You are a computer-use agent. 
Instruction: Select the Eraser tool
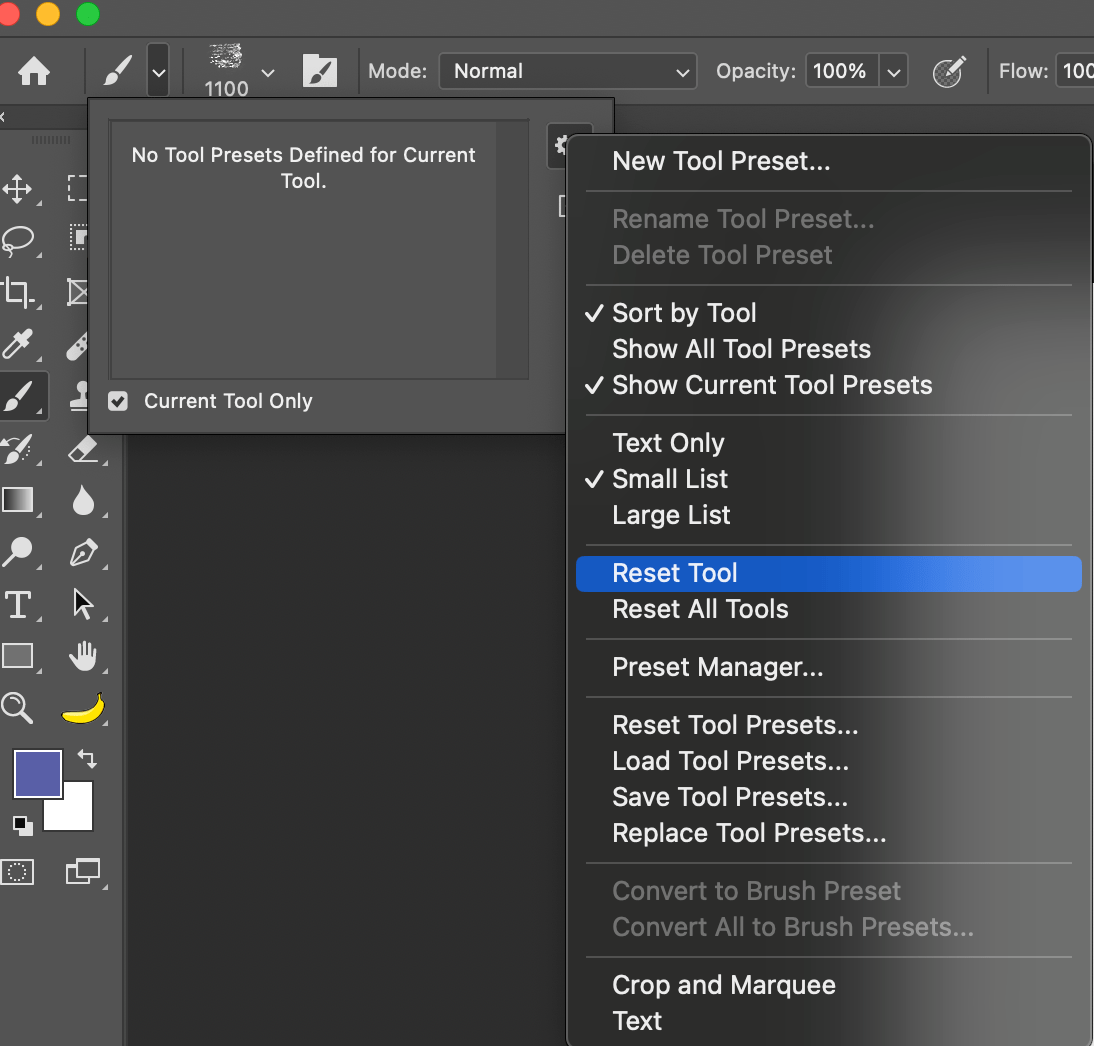pos(84,449)
